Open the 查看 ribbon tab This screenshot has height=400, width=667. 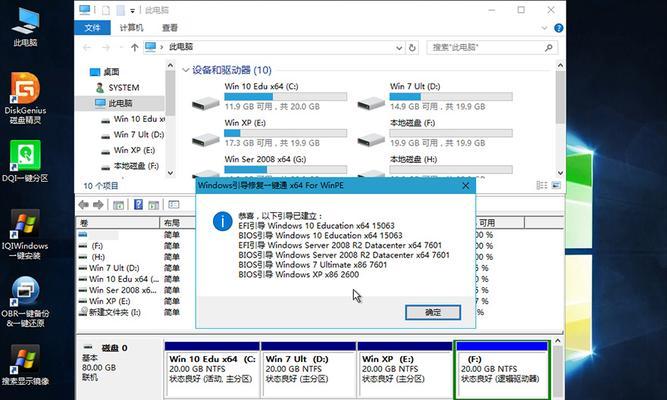(170, 28)
